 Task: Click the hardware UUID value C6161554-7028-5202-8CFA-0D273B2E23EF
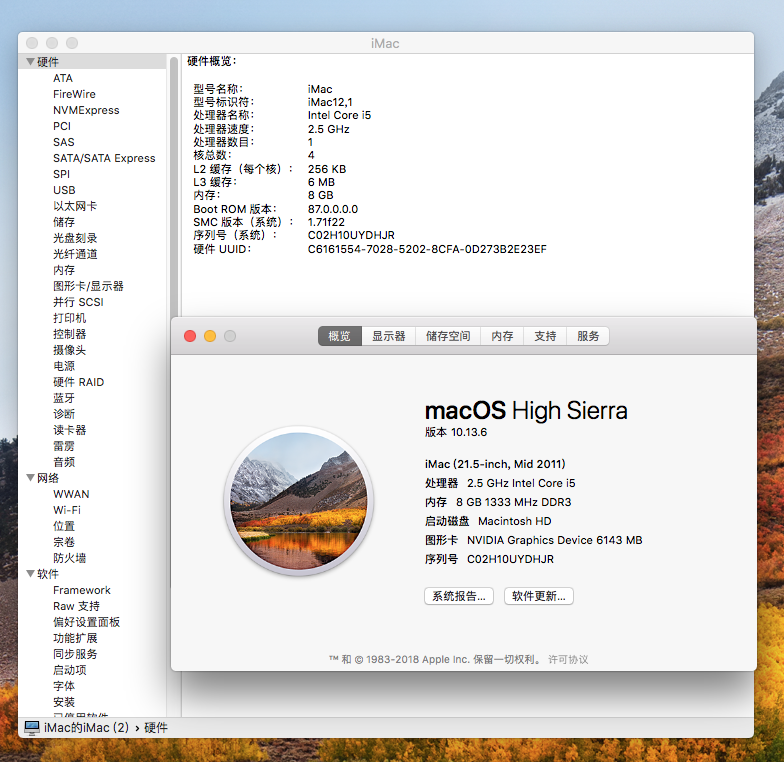[428, 249]
